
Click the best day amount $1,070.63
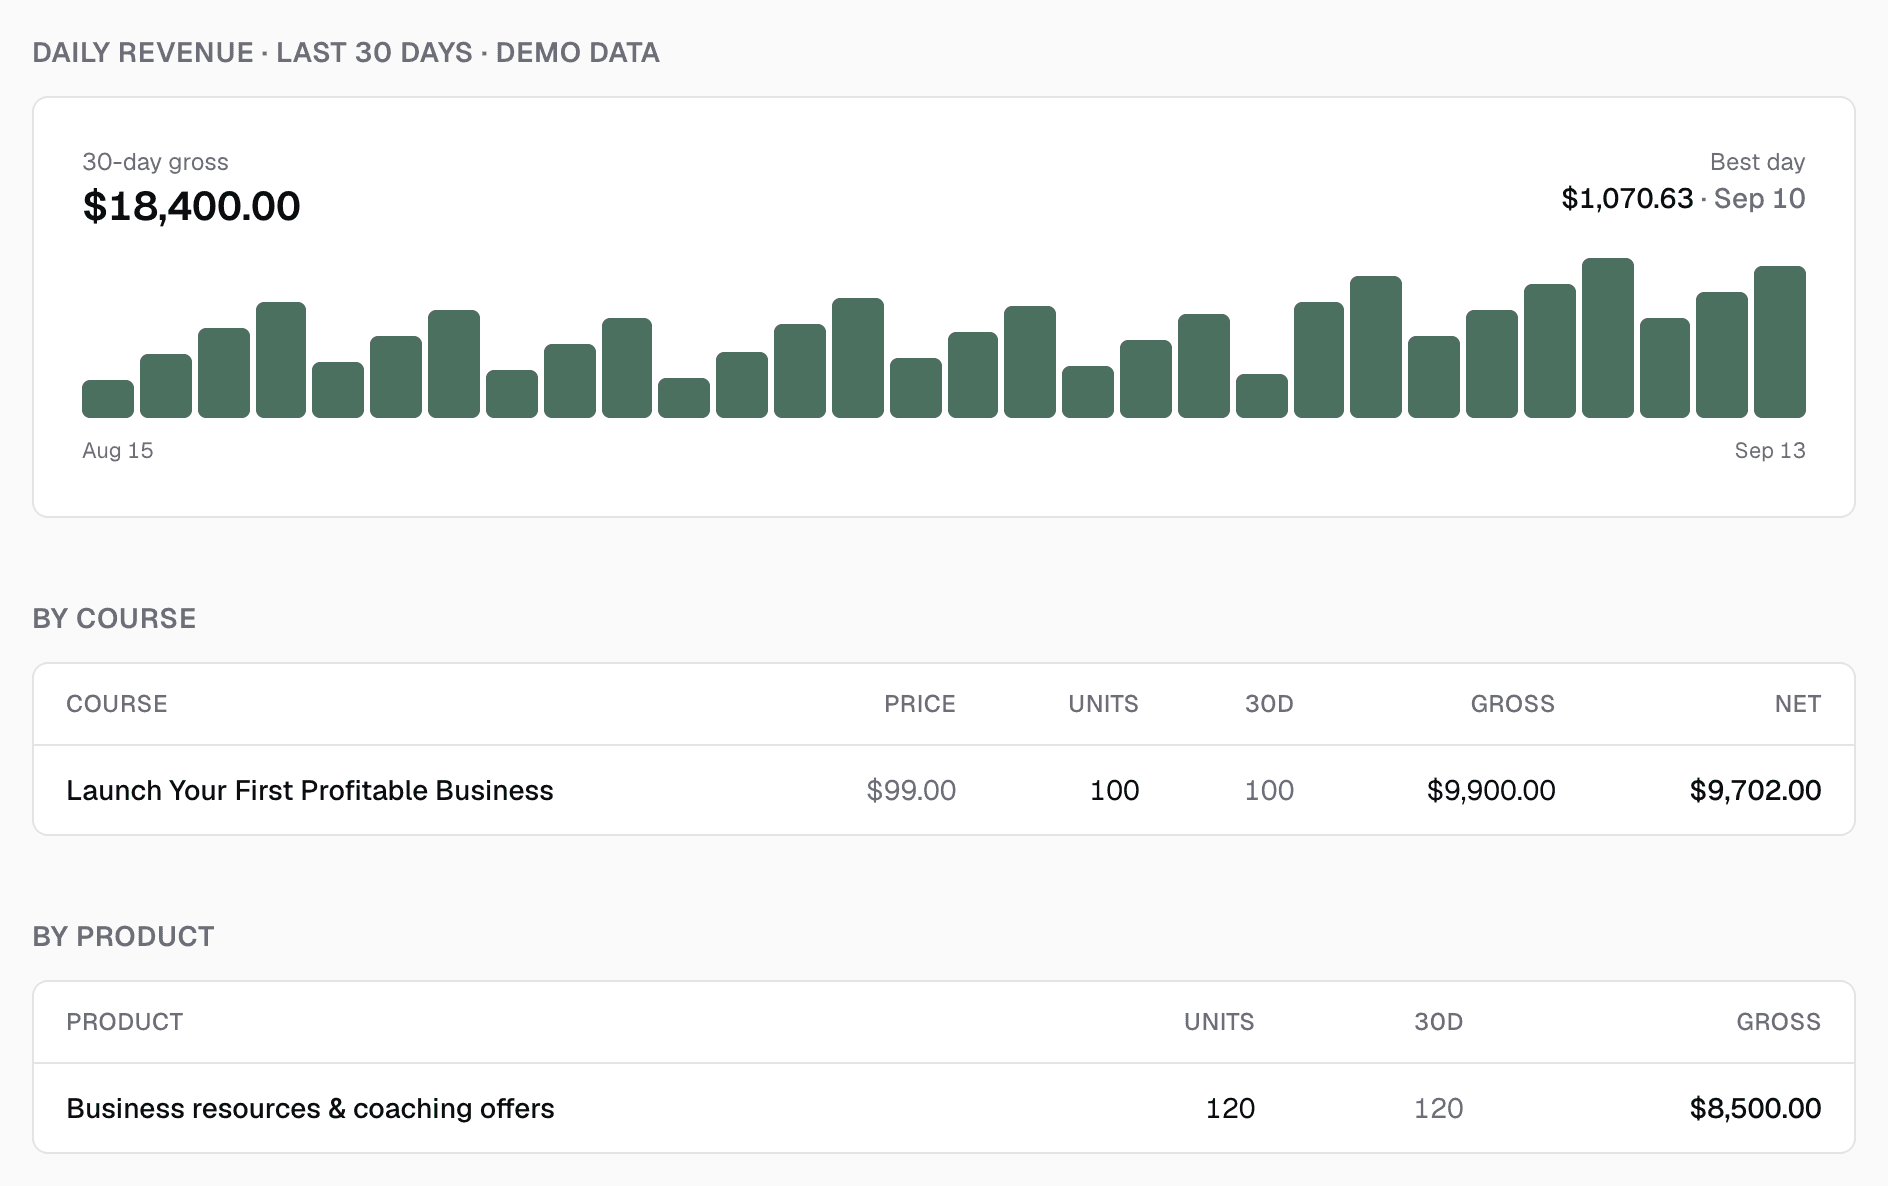pos(1627,198)
